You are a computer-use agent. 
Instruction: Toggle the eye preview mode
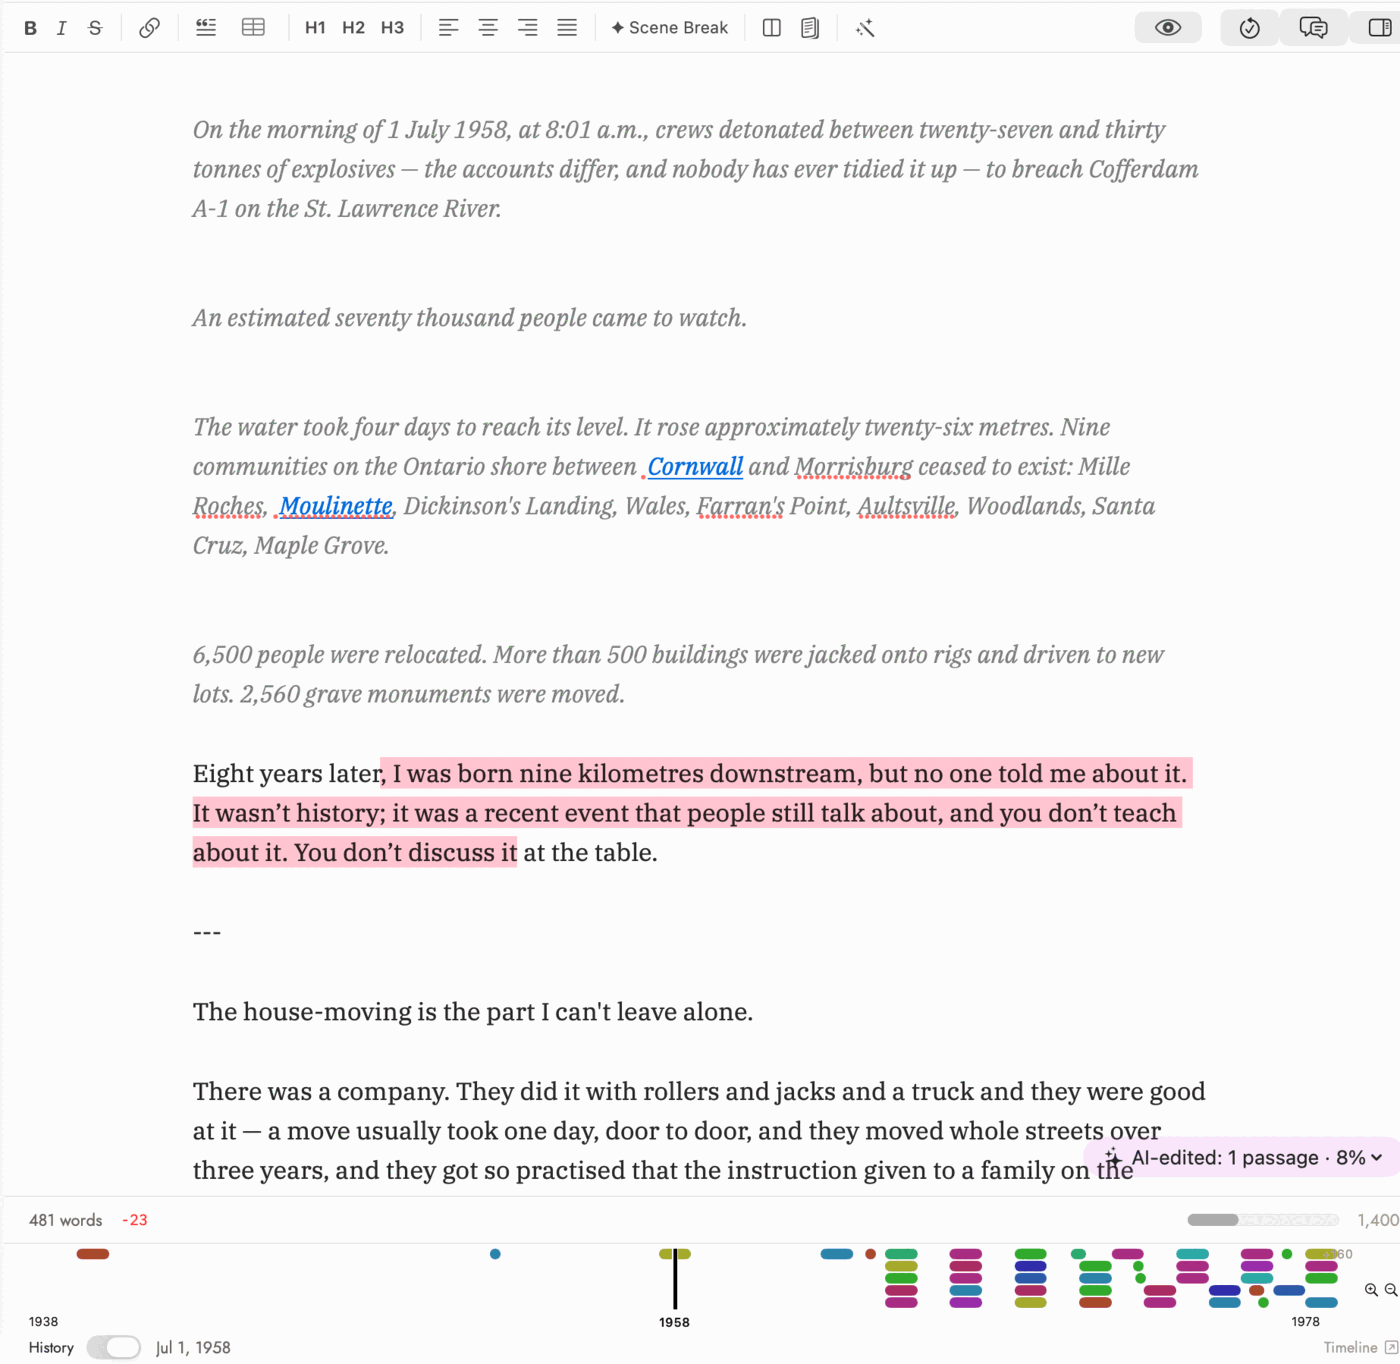pos(1168,28)
